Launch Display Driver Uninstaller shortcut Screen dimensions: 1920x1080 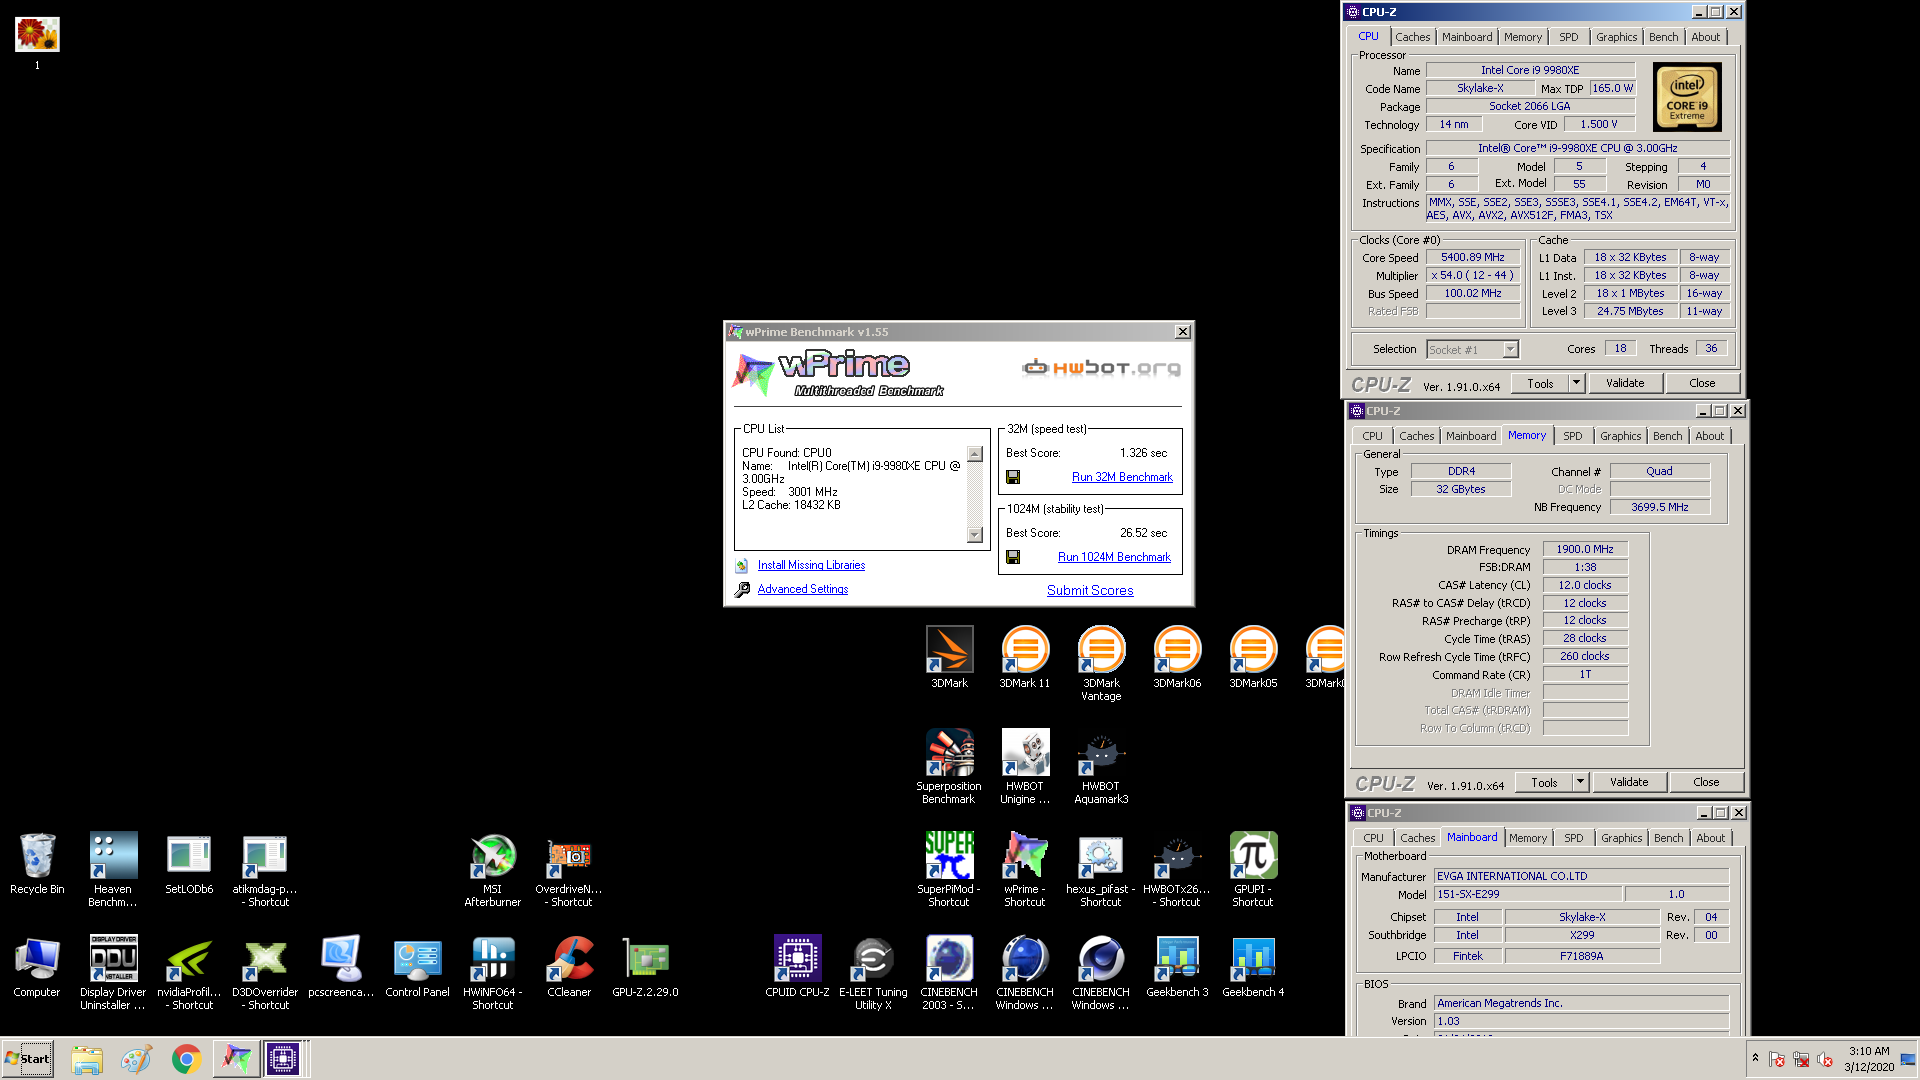[x=113, y=972]
